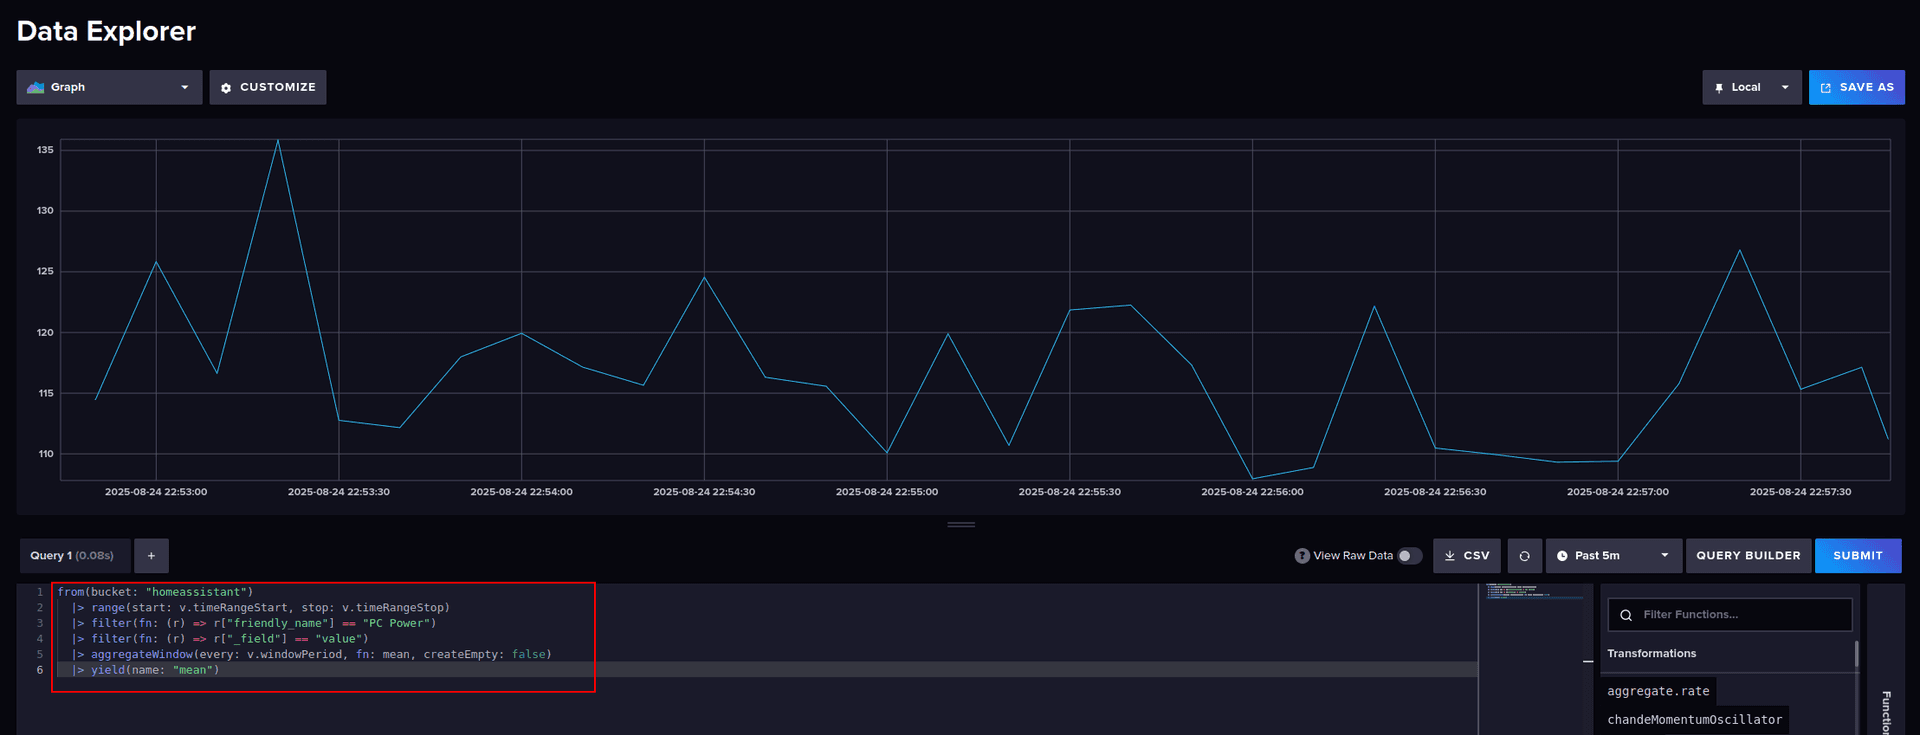Toggle the View Raw Data switch
This screenshot has width=1920, height=735.
1409,556
